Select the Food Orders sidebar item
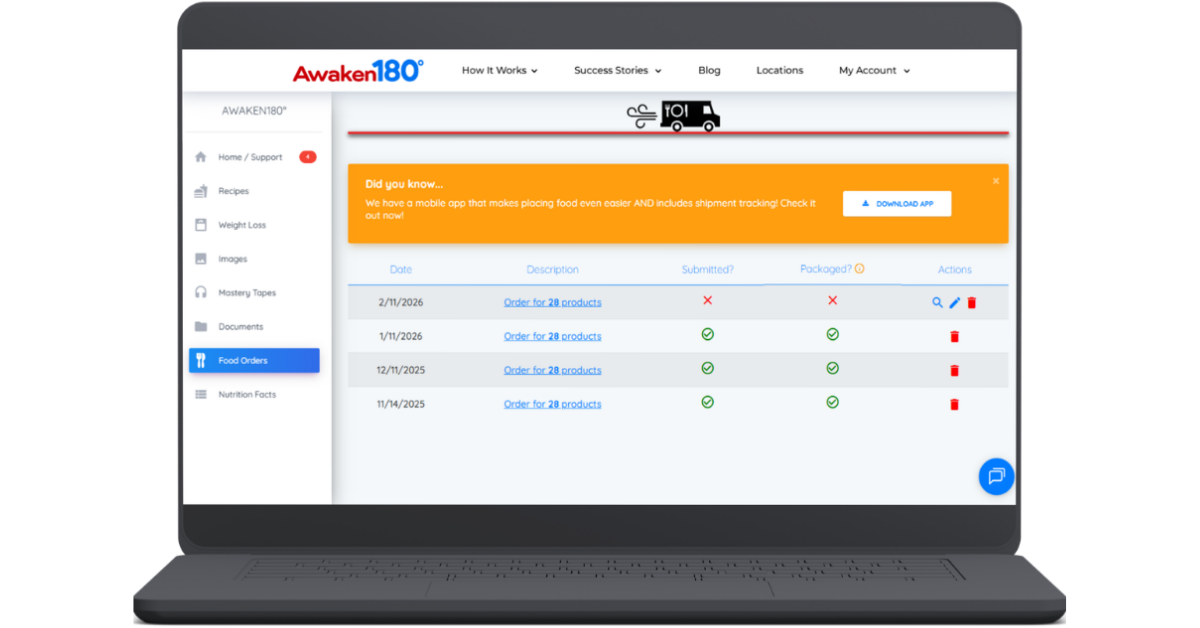 pyautogui.click(x=254, y=360)
